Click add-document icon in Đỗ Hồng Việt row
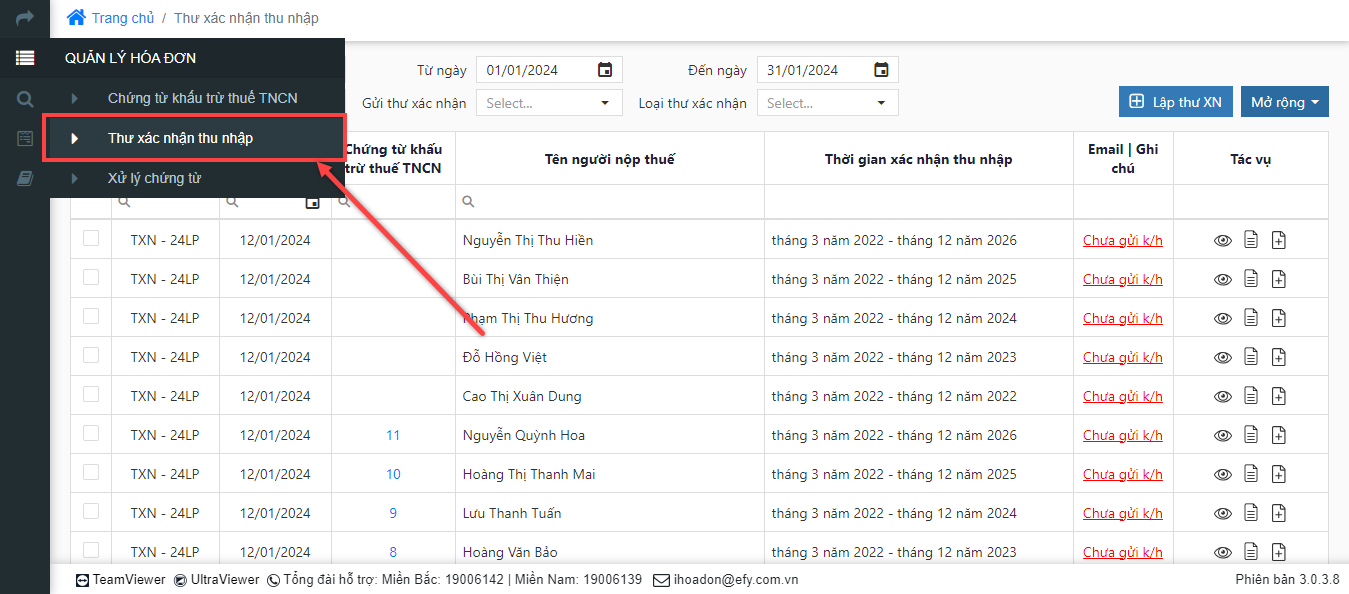This screenshot has height=594, width=1349. coord(1279,357)
